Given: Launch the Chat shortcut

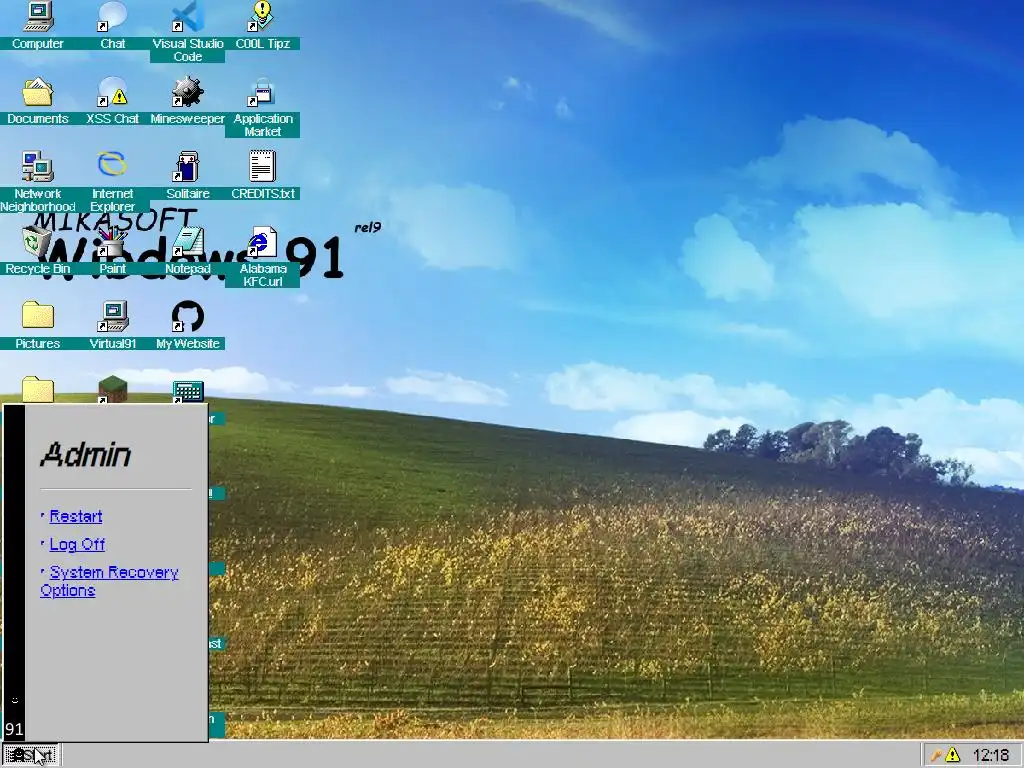Looking at the screenshot, I should pyautogui.click(x=112, y=26).
